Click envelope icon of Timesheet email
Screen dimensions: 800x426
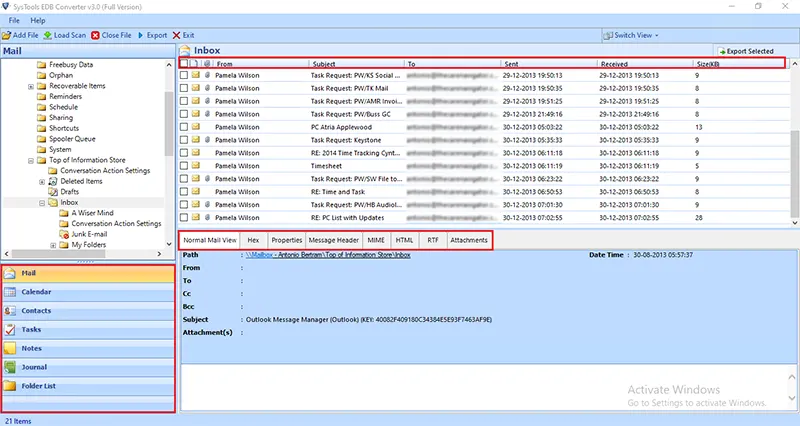pos(196,166)
